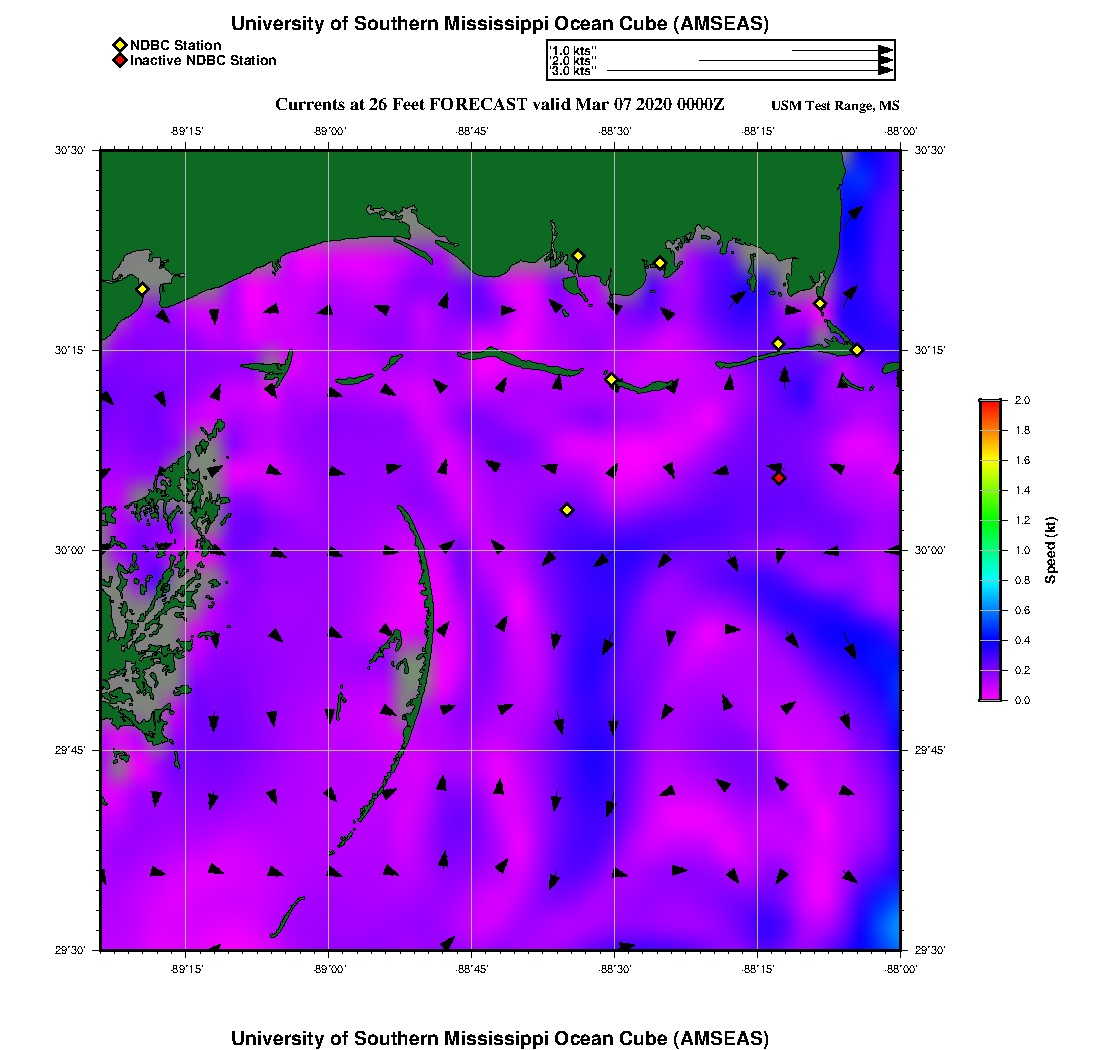Click the bottom 'Ocean Cube (AMSEAS)' footer title
This screenshot has height=1050, width=1100.
[500, 1038]
